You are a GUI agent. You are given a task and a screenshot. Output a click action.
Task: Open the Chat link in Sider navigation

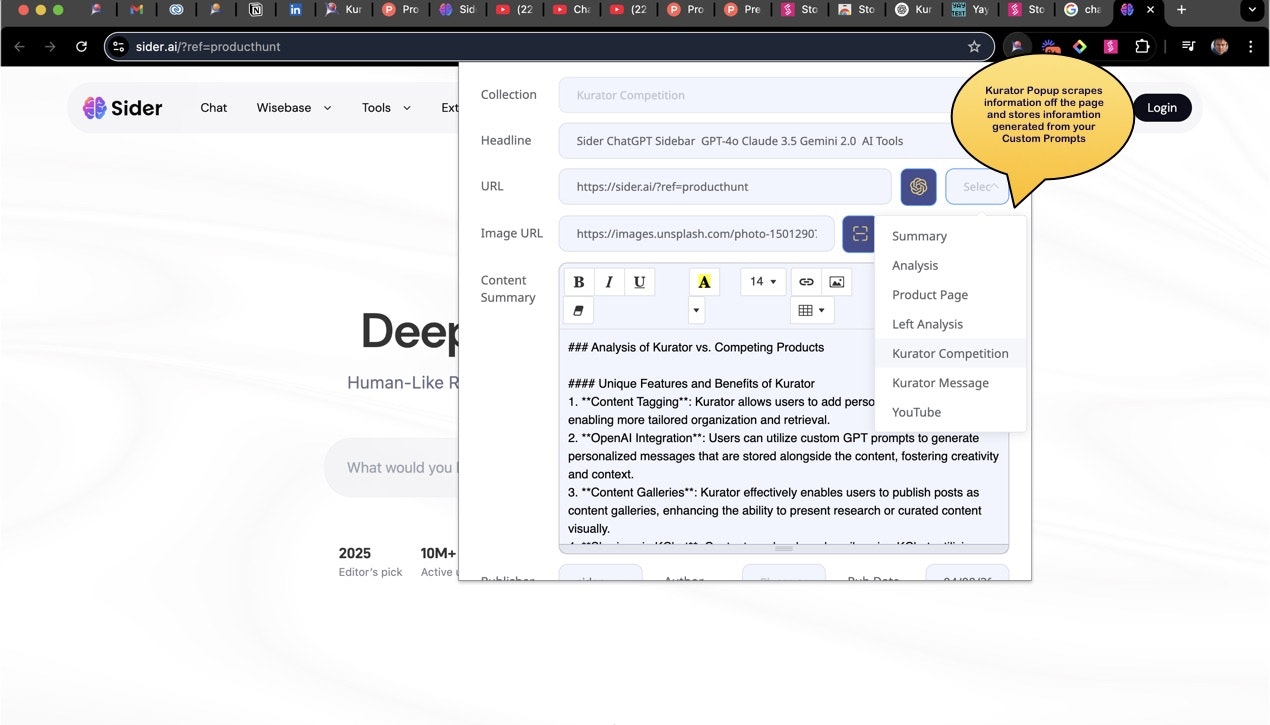pyautogui.click(x=214, y=108)
